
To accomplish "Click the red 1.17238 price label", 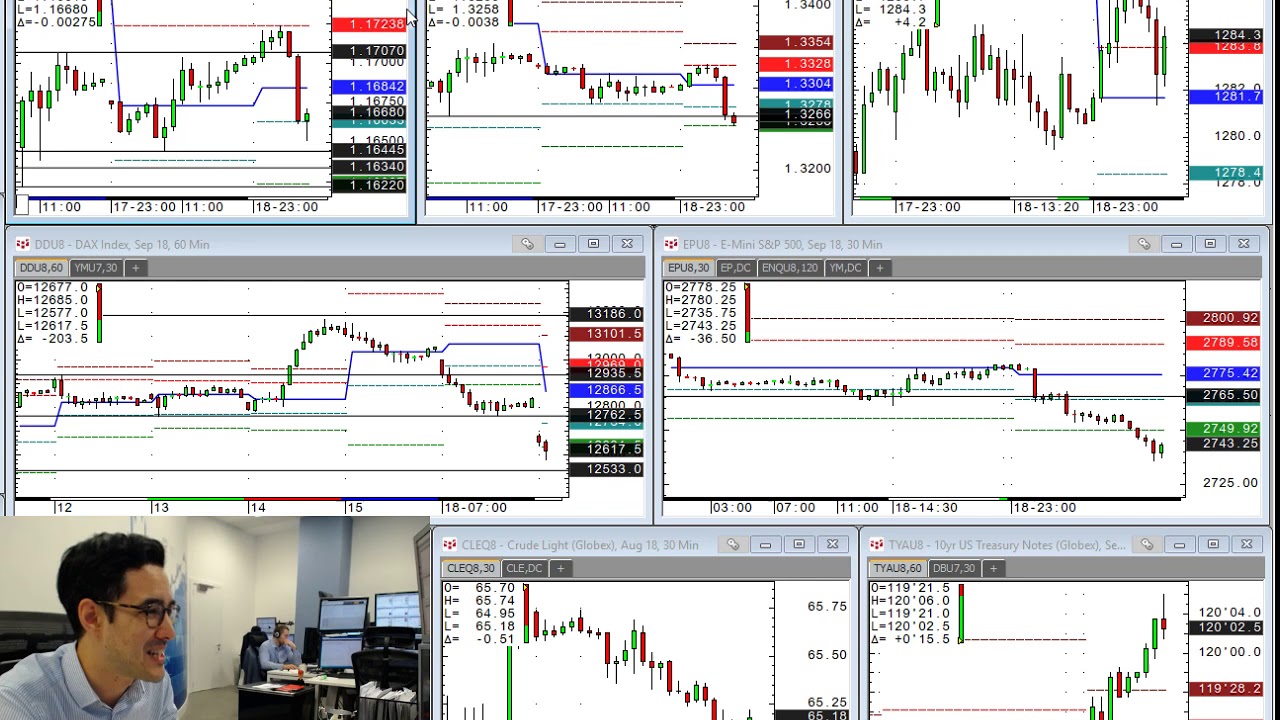I will (369, 24).
